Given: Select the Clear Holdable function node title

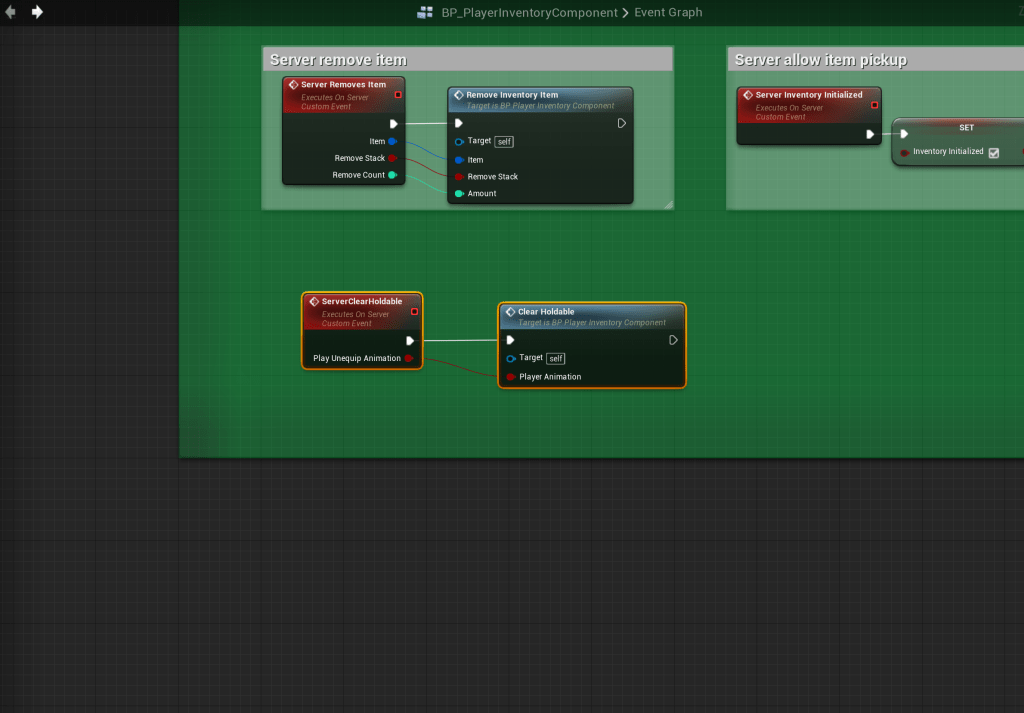Looking at the screenshot, I should (546, 312).
